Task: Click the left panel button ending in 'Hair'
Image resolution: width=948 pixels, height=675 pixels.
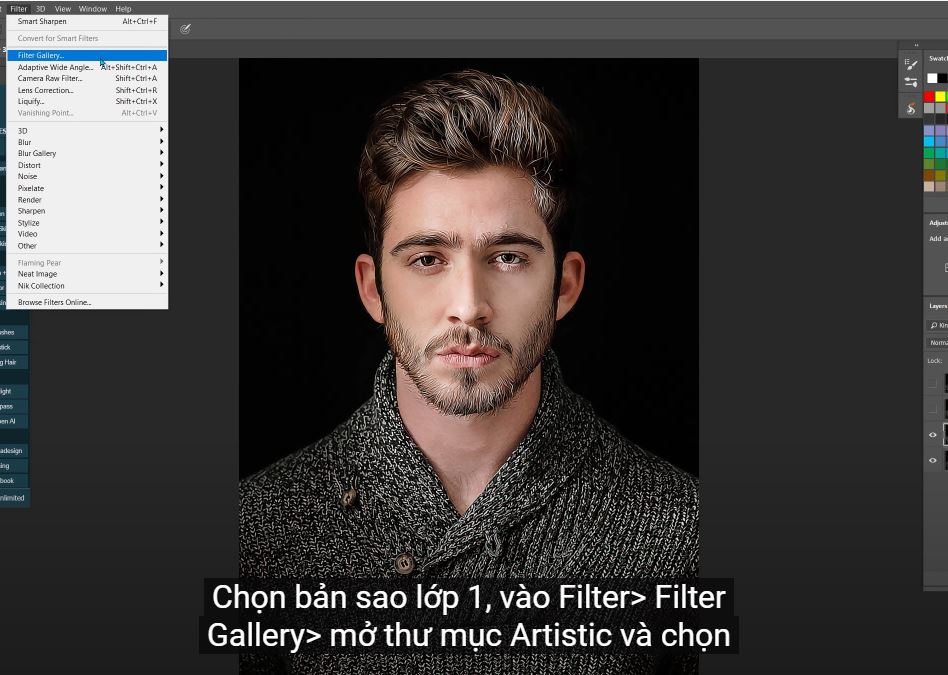Action: pos(13,362)
